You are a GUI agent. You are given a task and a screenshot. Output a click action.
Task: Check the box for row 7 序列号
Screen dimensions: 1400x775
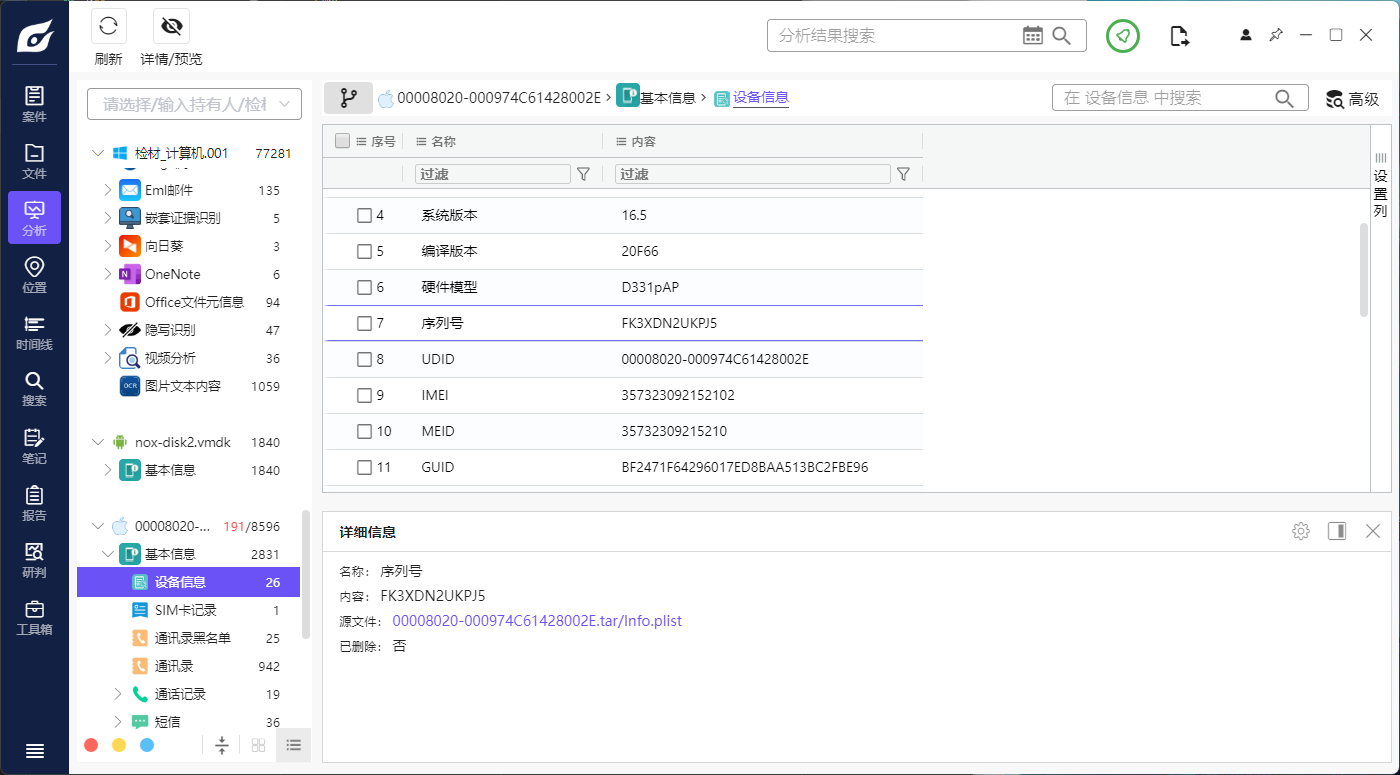365,323
